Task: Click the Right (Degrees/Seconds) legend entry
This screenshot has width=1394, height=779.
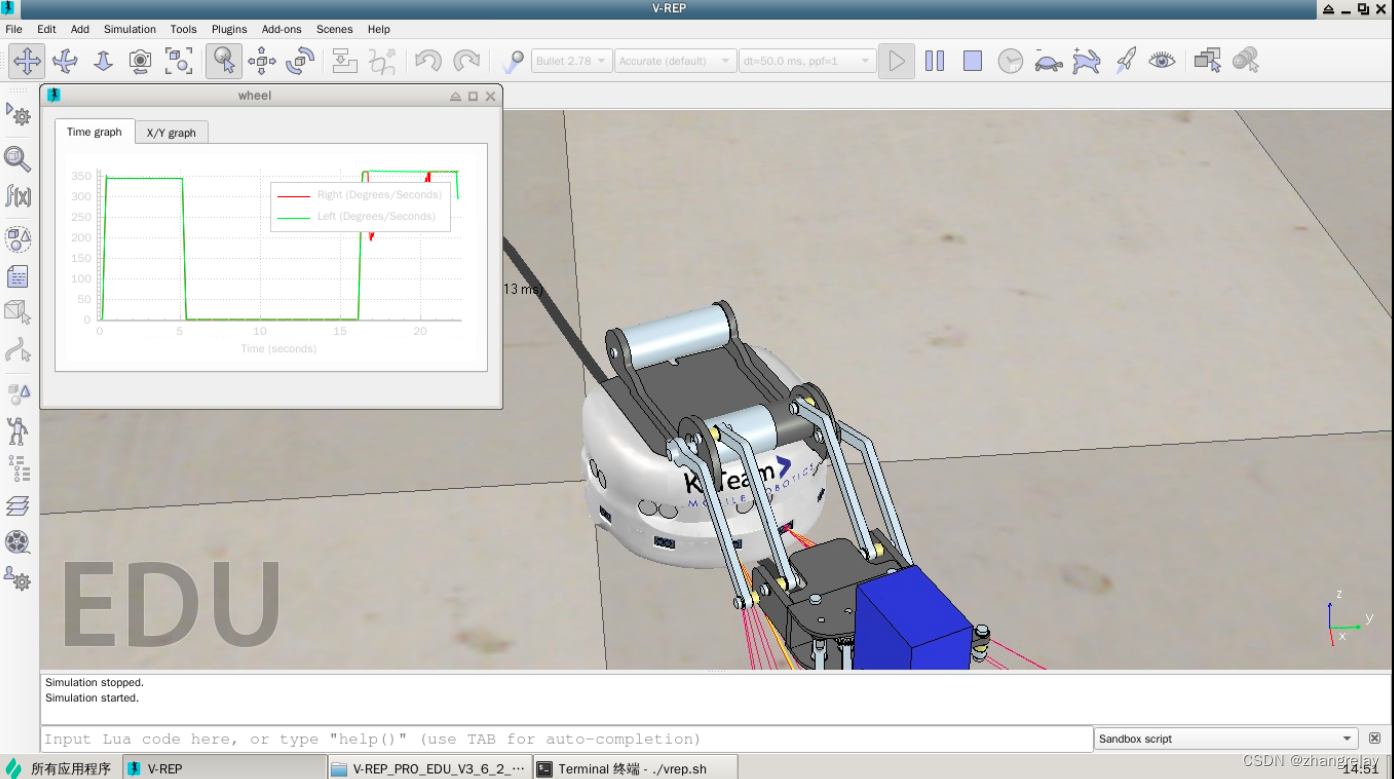Action: point(360,195)
